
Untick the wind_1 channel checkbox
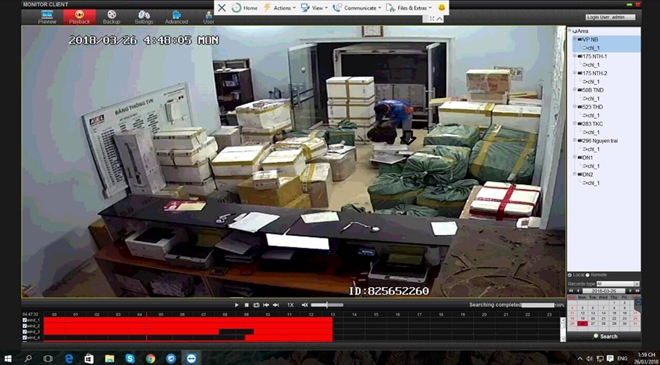[24, 320]
